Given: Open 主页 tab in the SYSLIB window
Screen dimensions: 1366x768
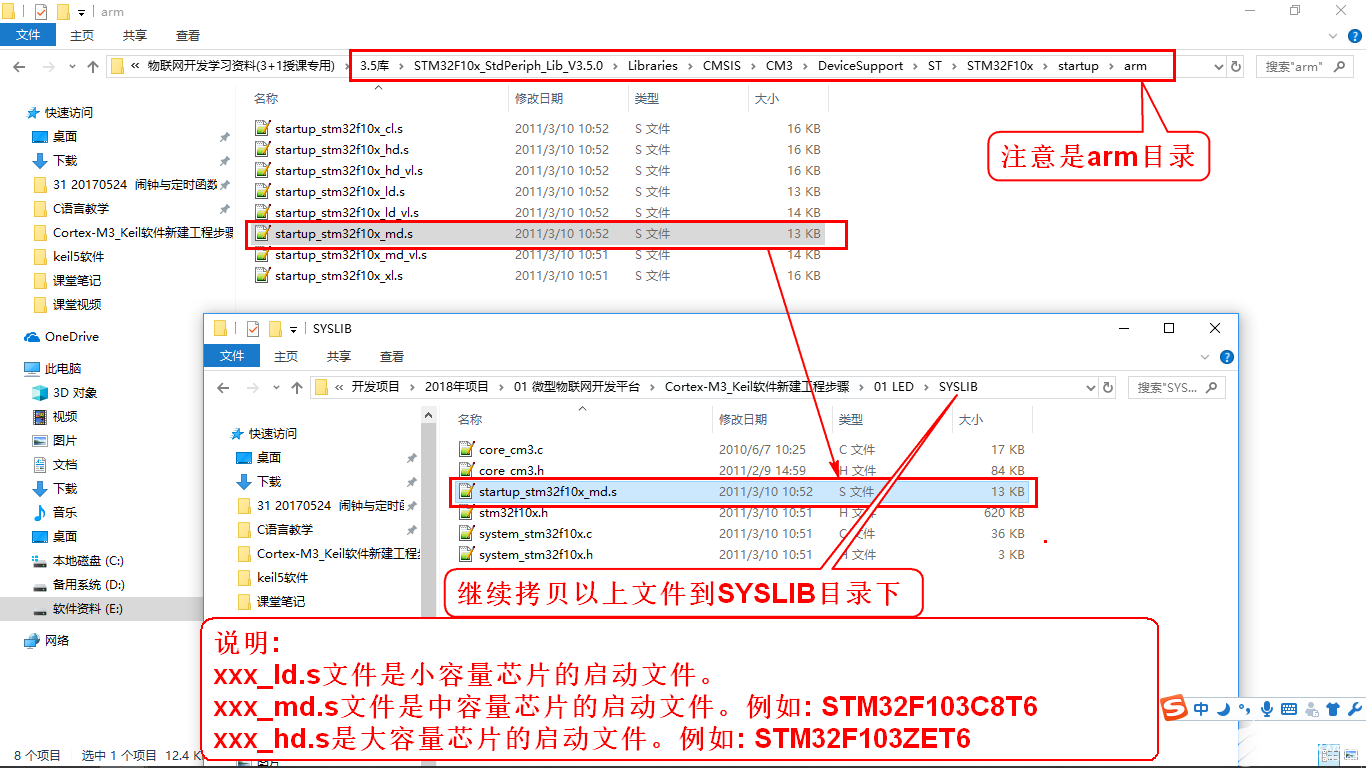Looking at the screenshot, I should point(286,357).
